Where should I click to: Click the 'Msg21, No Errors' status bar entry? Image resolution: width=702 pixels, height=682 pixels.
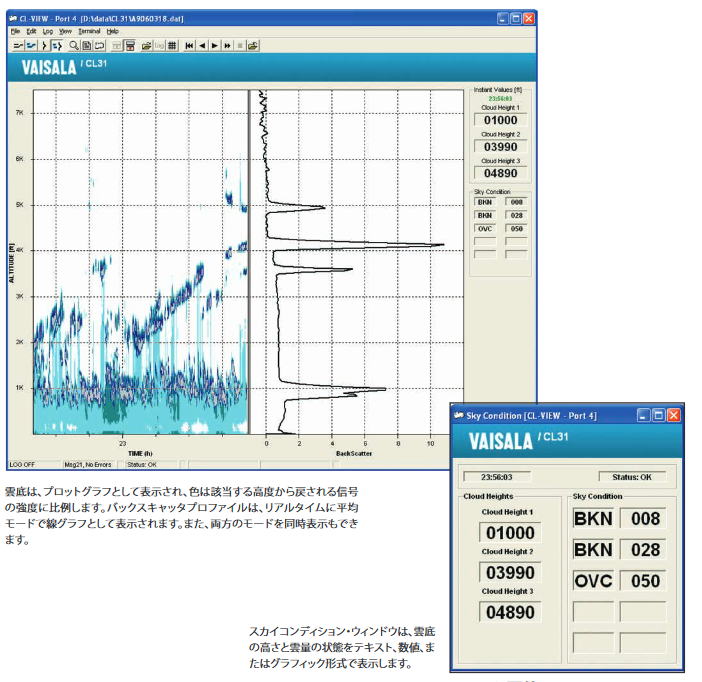(x=88, y=464)
